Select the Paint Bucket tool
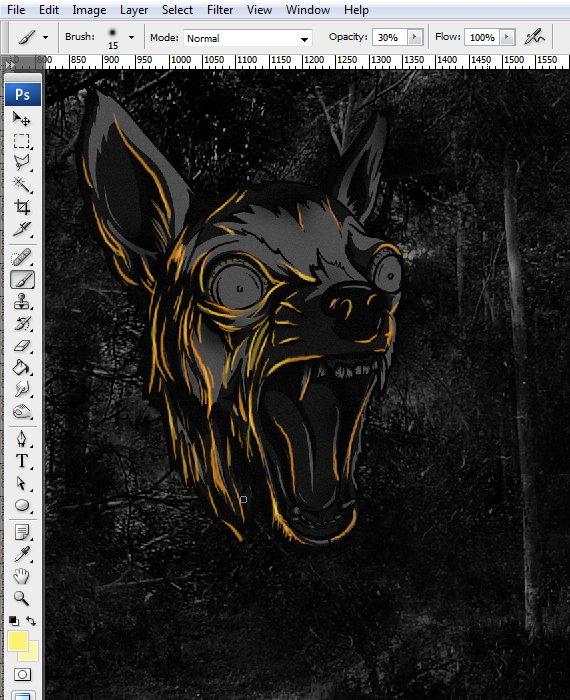This screenshot has width=570, height=700. coord(21,368)
